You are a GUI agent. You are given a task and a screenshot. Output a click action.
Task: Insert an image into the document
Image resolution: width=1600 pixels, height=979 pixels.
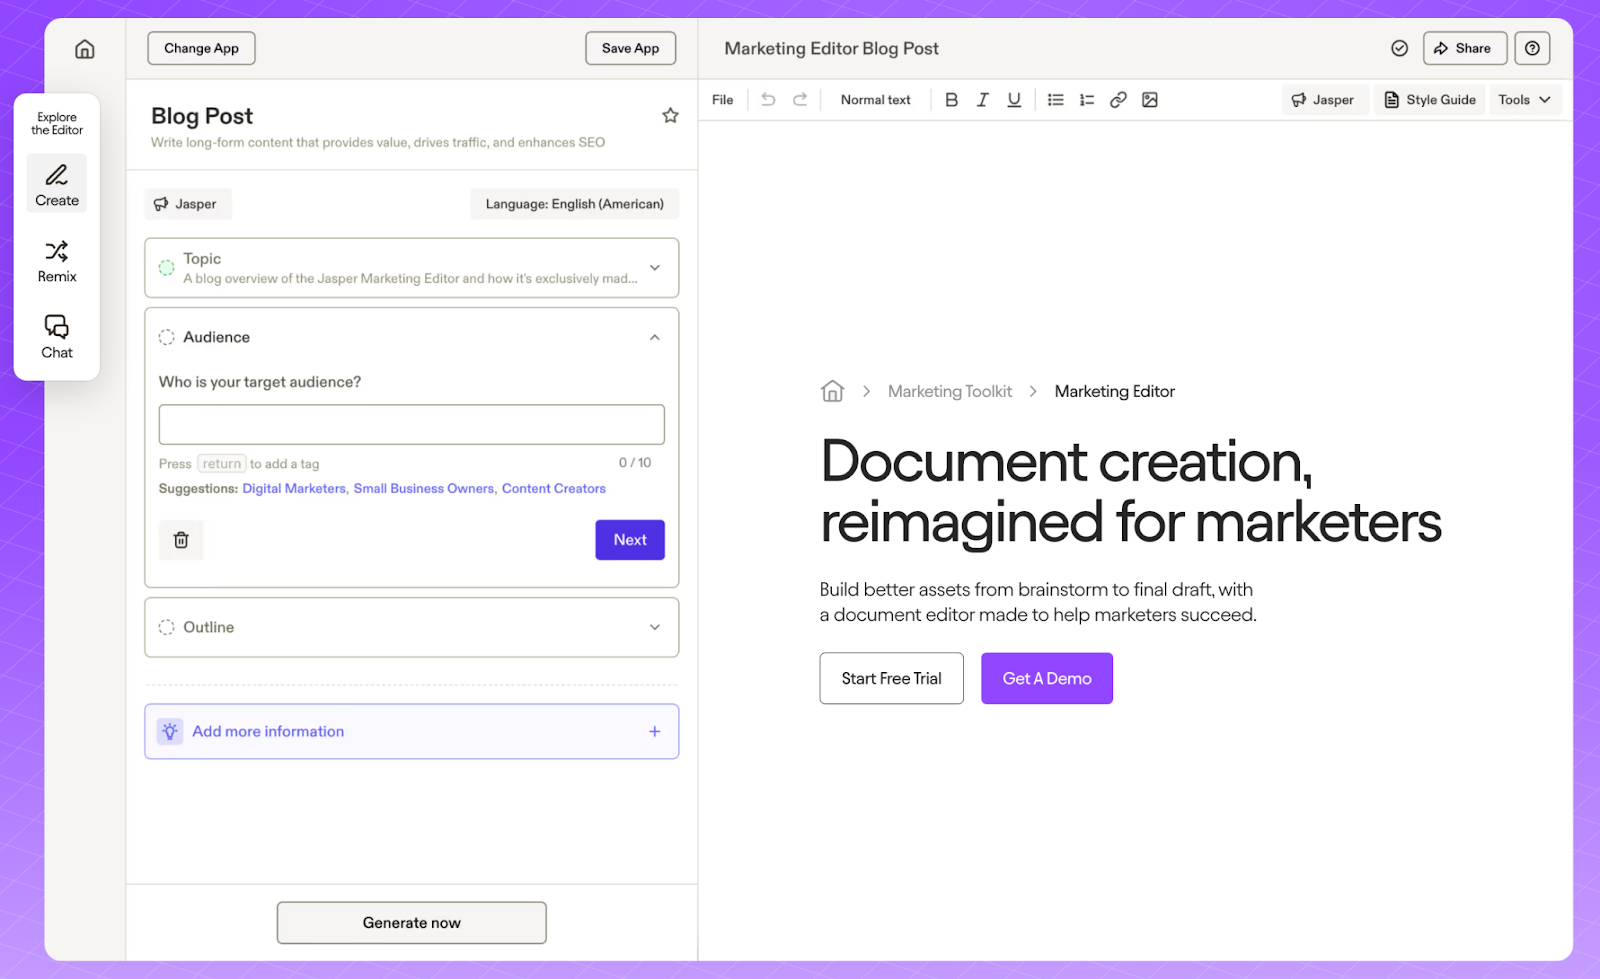coord(1149,99)
